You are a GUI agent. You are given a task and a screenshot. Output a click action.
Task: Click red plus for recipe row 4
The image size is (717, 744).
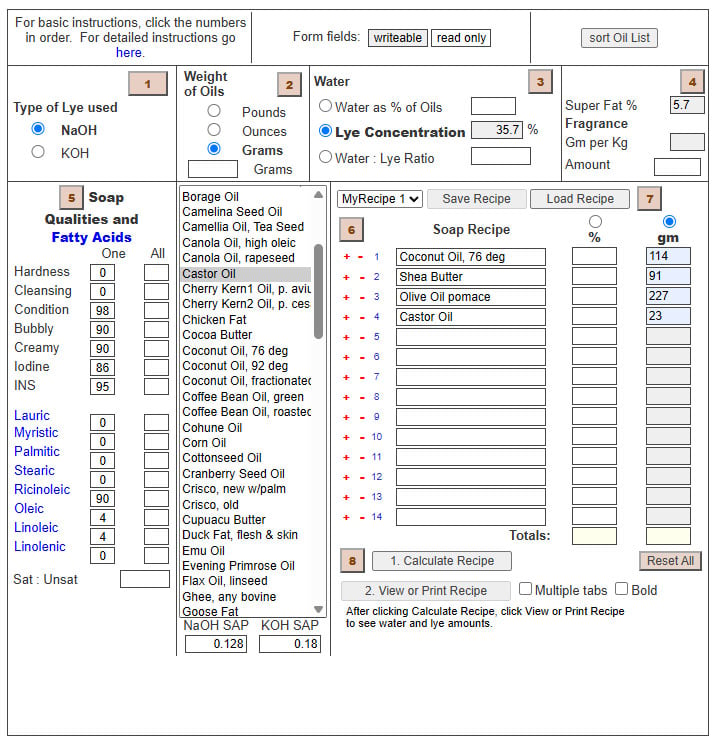[x=346, y=317]
